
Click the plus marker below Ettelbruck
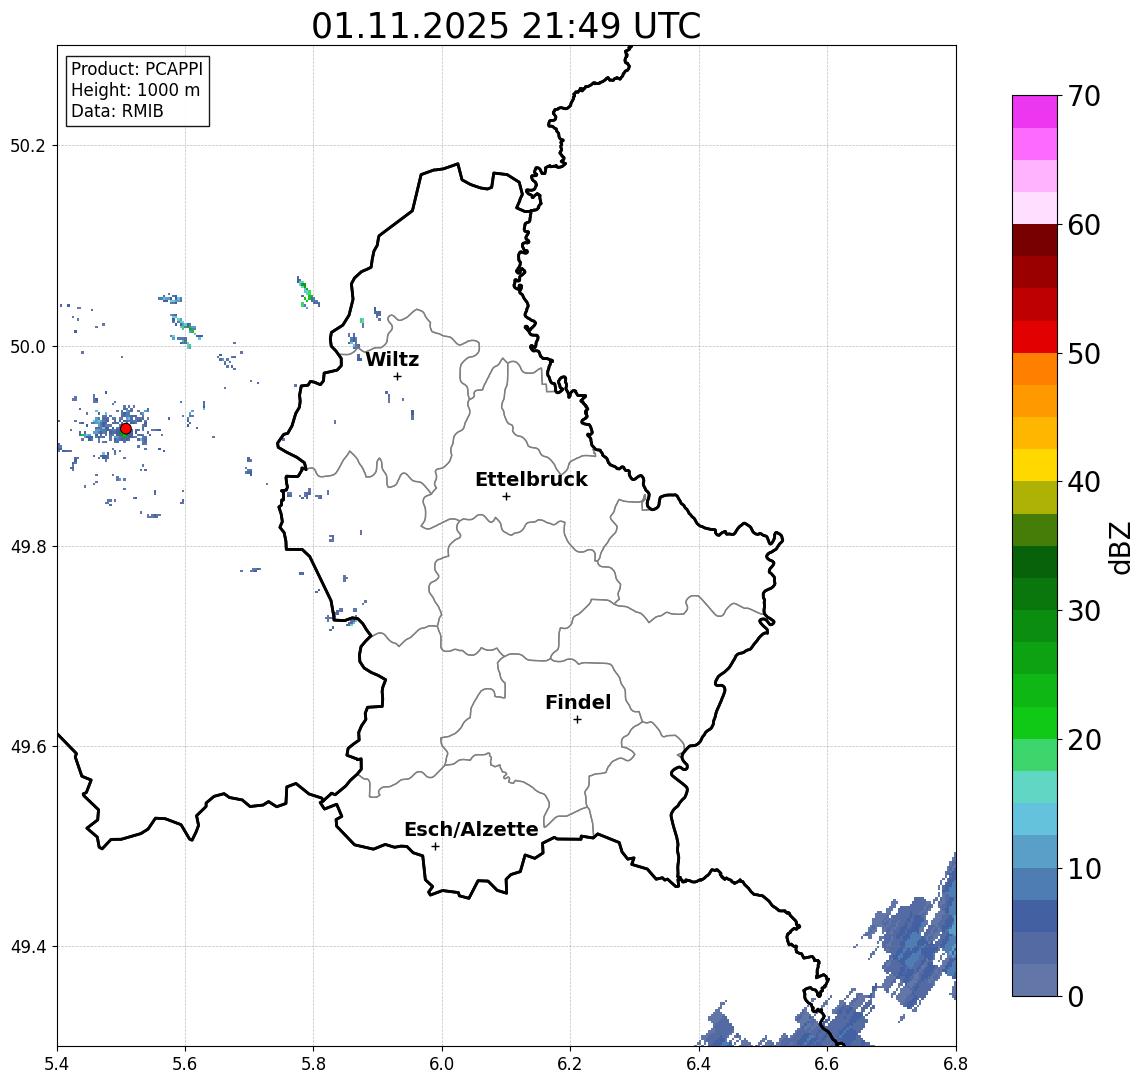tap(506, 497)
